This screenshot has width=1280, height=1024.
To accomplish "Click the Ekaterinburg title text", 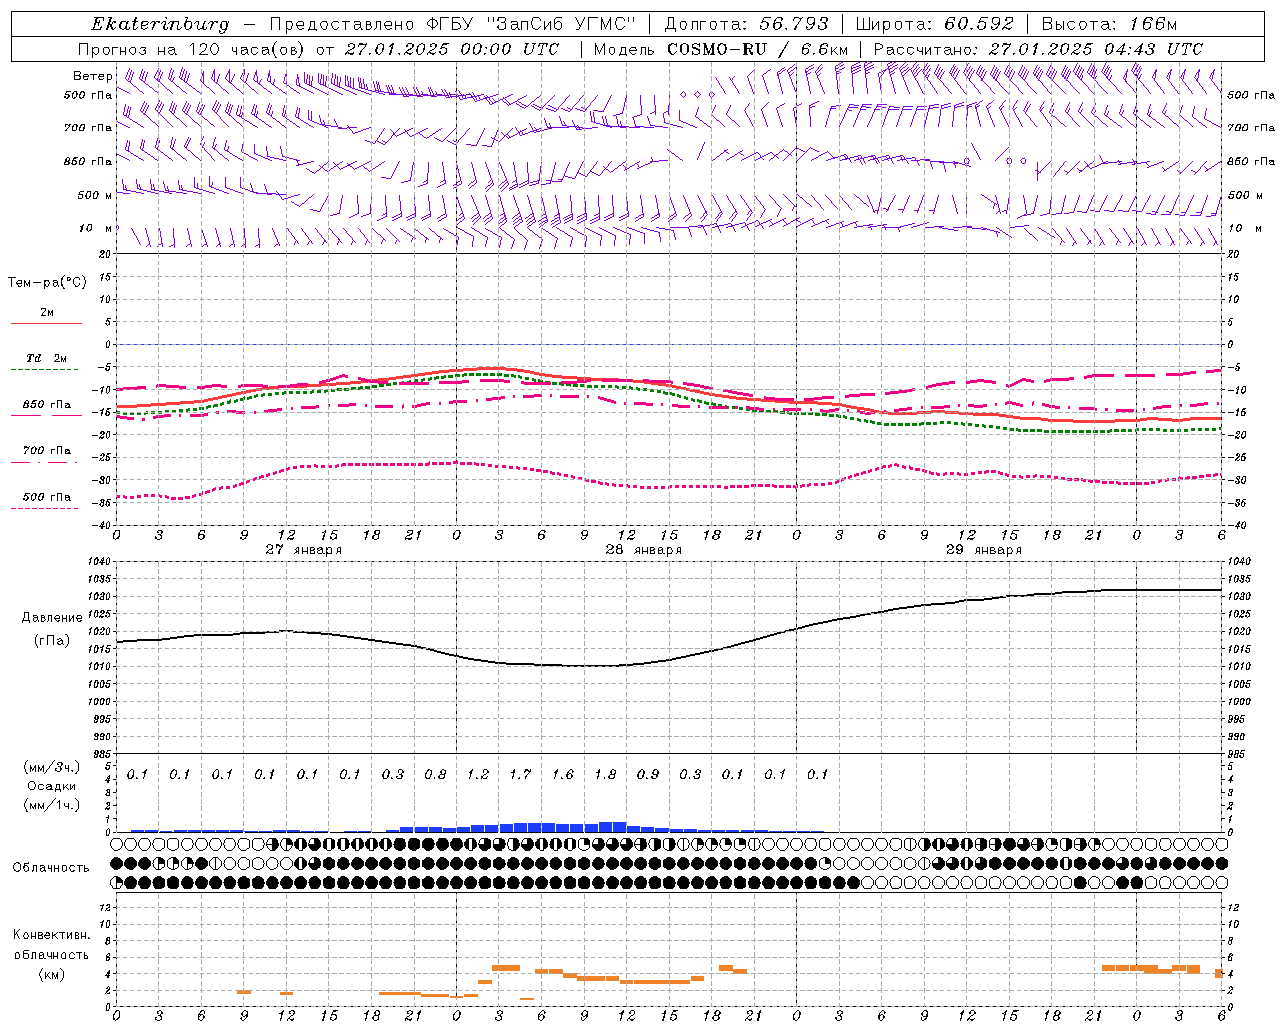I will click(160, 24).
